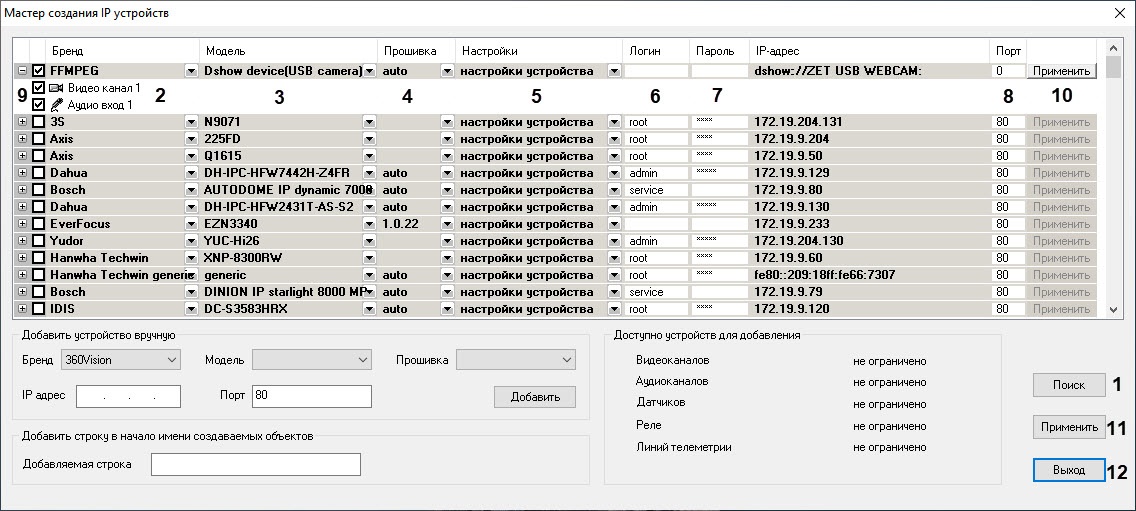The height and width of the screenshot is (511, 1136).
Task: Expand the Hanwha Techwin XNP-8300RW row
Action: click(22, 258)
